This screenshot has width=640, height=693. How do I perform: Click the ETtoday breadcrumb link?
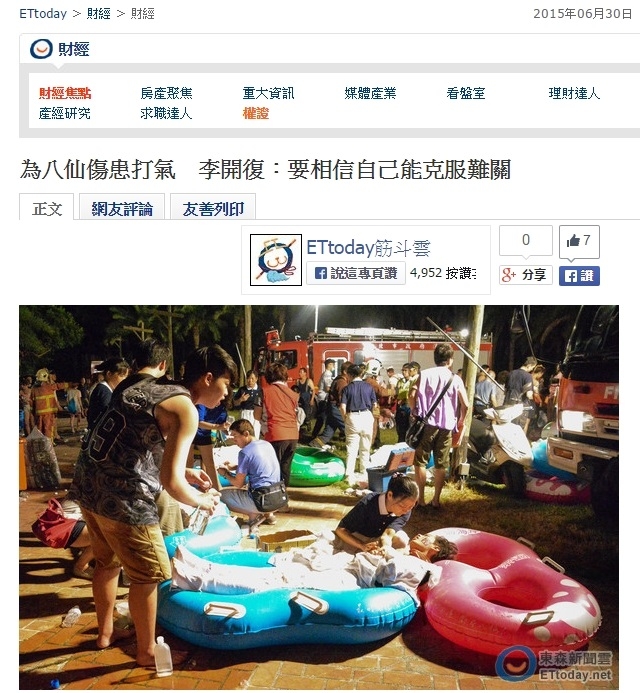[43, 14]
